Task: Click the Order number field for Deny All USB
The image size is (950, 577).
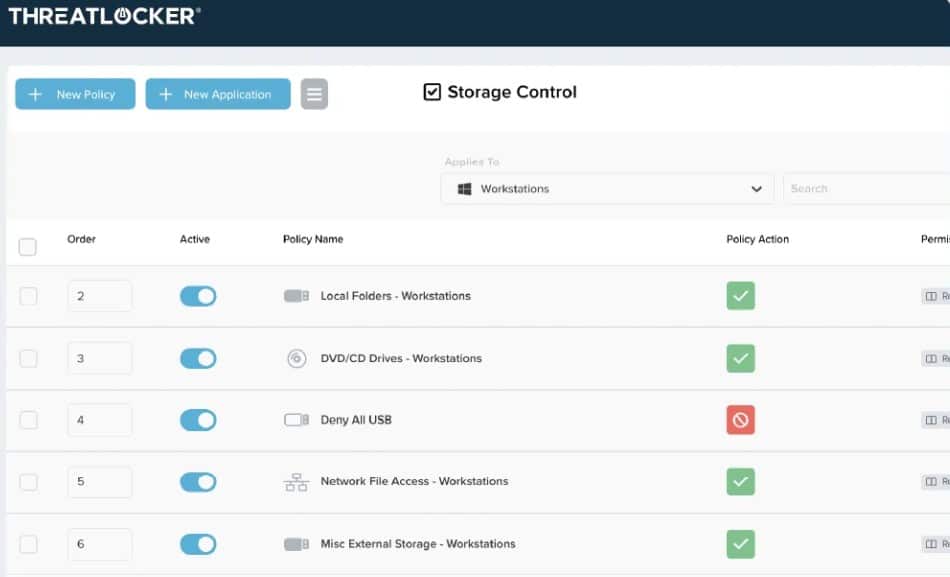Action: point(99,420)
